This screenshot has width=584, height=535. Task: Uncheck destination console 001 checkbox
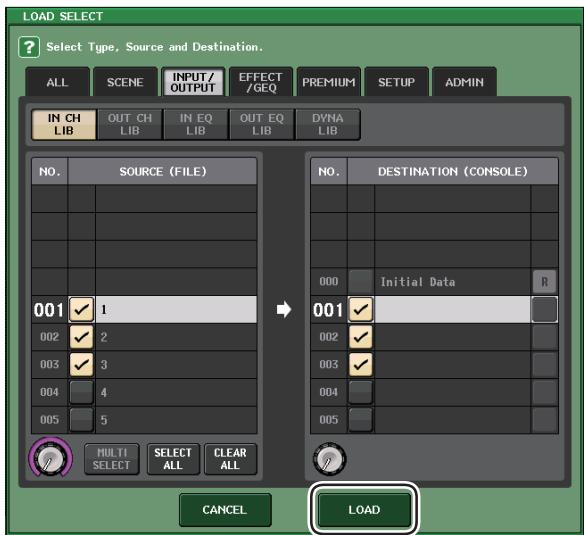(x=361, y=309)
